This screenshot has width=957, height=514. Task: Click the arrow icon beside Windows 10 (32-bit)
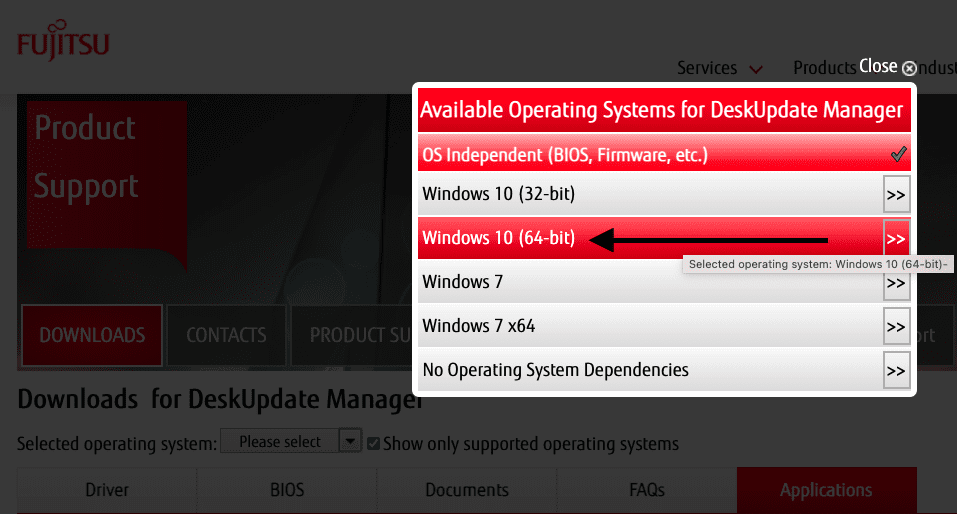(896, 194)
